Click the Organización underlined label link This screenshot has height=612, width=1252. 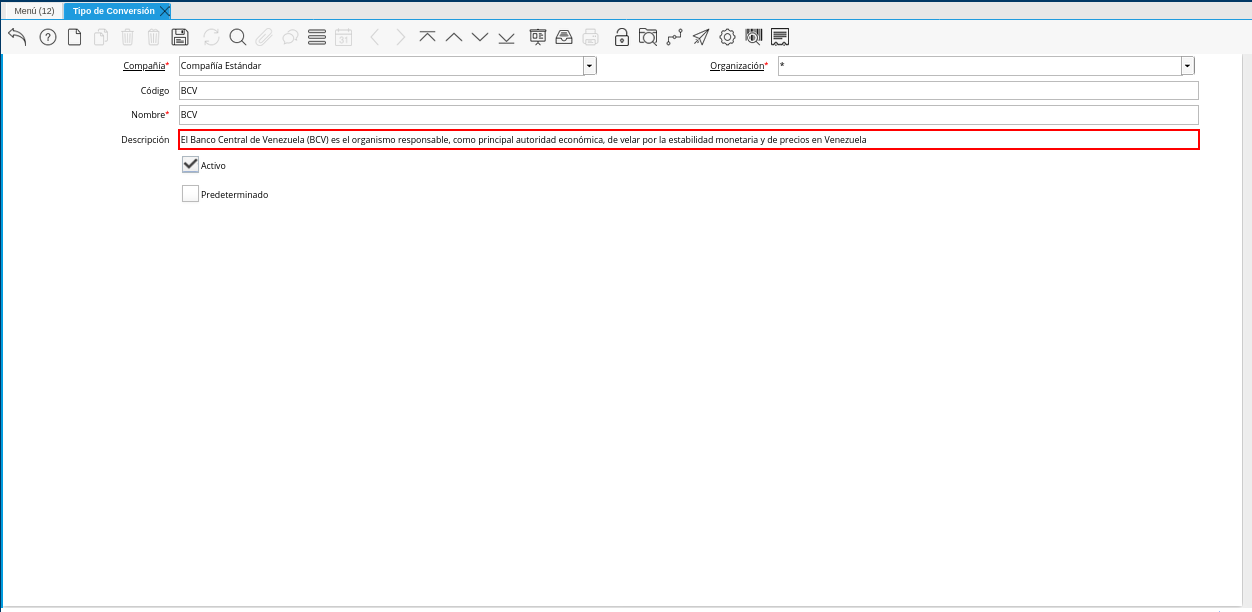(x=737, y=65)
